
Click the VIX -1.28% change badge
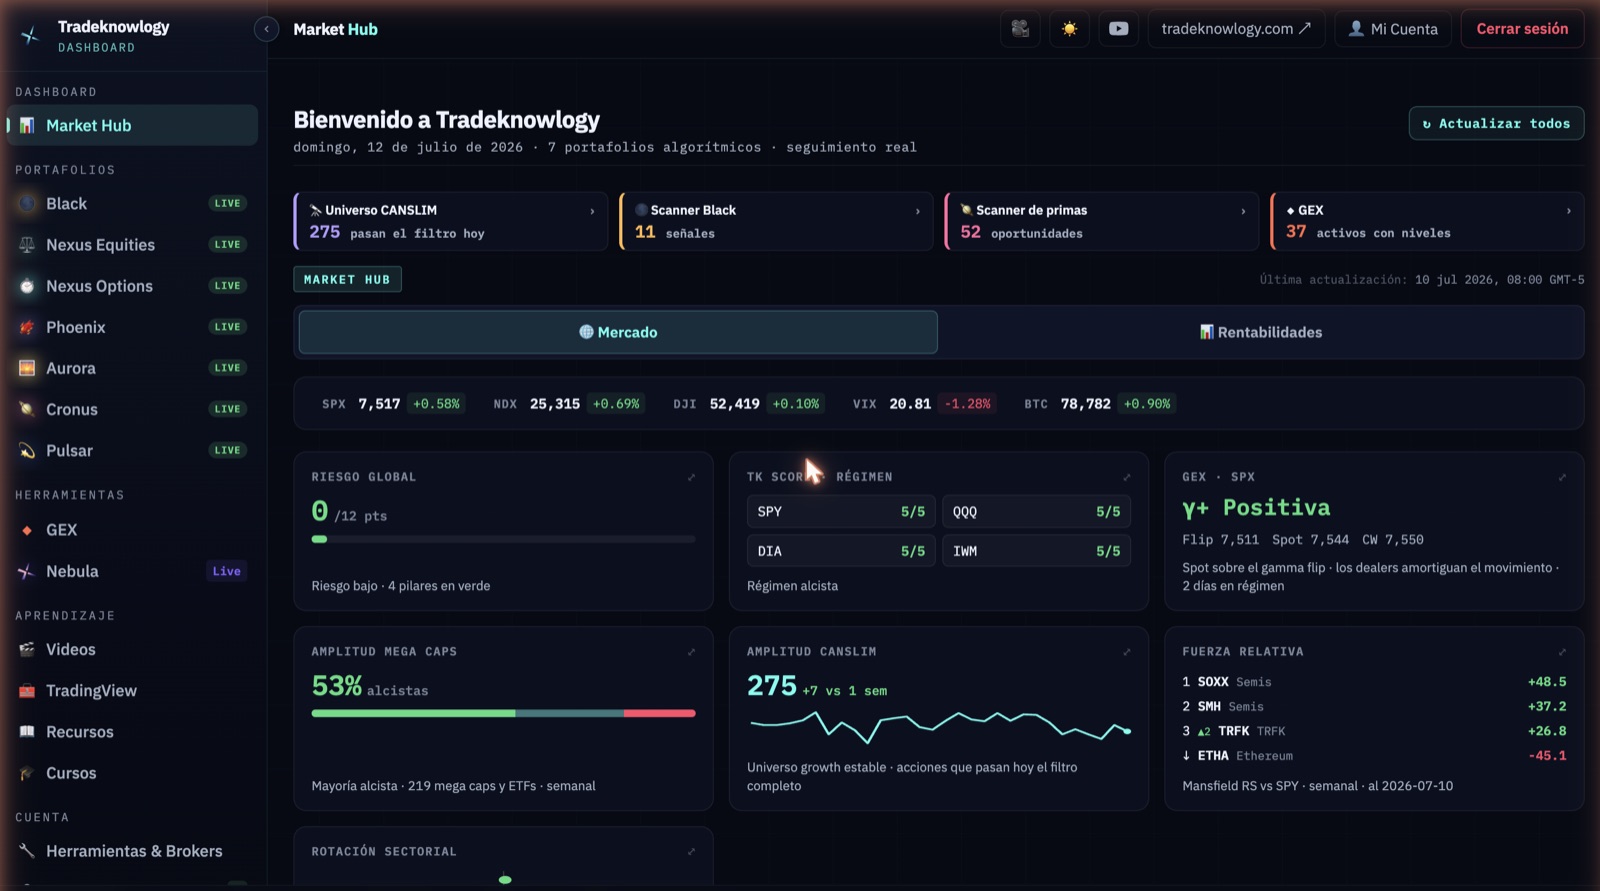(x=967, y=404)
